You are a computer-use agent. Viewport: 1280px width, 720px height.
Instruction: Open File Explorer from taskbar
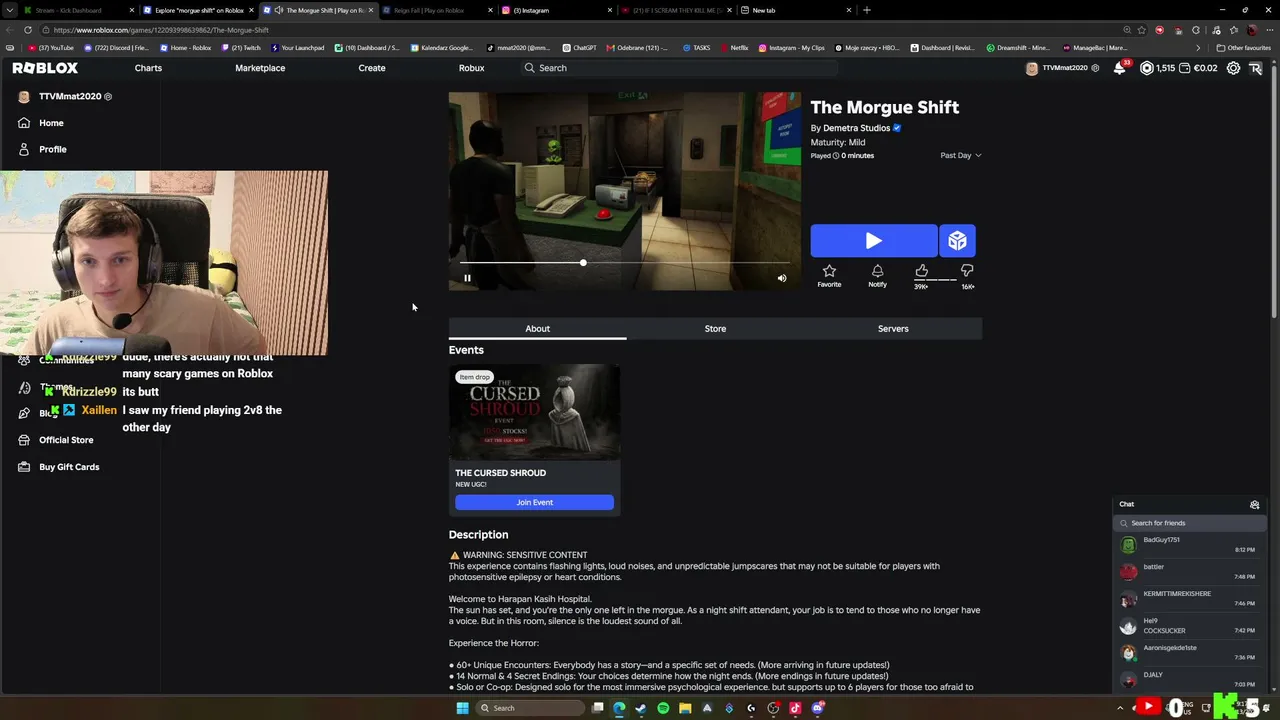(x=685, y=708)
